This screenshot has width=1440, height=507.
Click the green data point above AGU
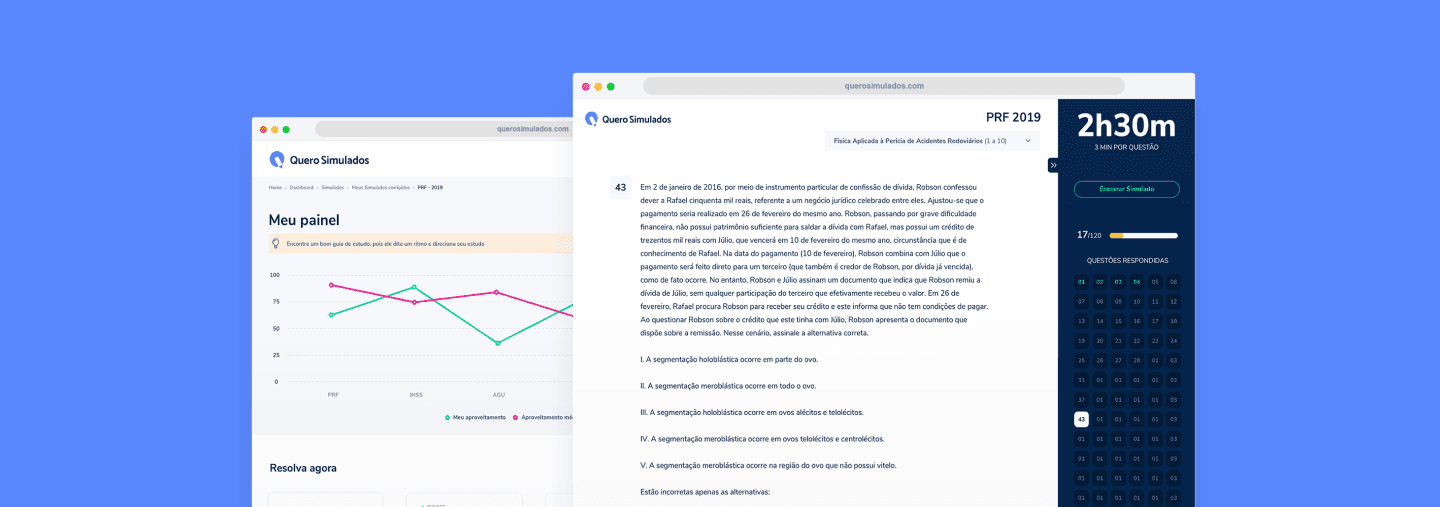point(498,343)
